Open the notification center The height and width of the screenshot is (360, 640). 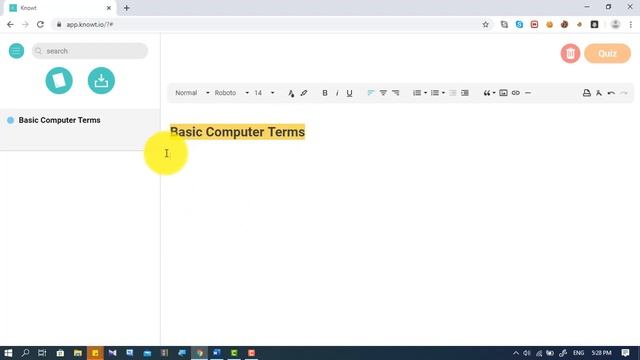pyautogui.click(x=625, y=353)
